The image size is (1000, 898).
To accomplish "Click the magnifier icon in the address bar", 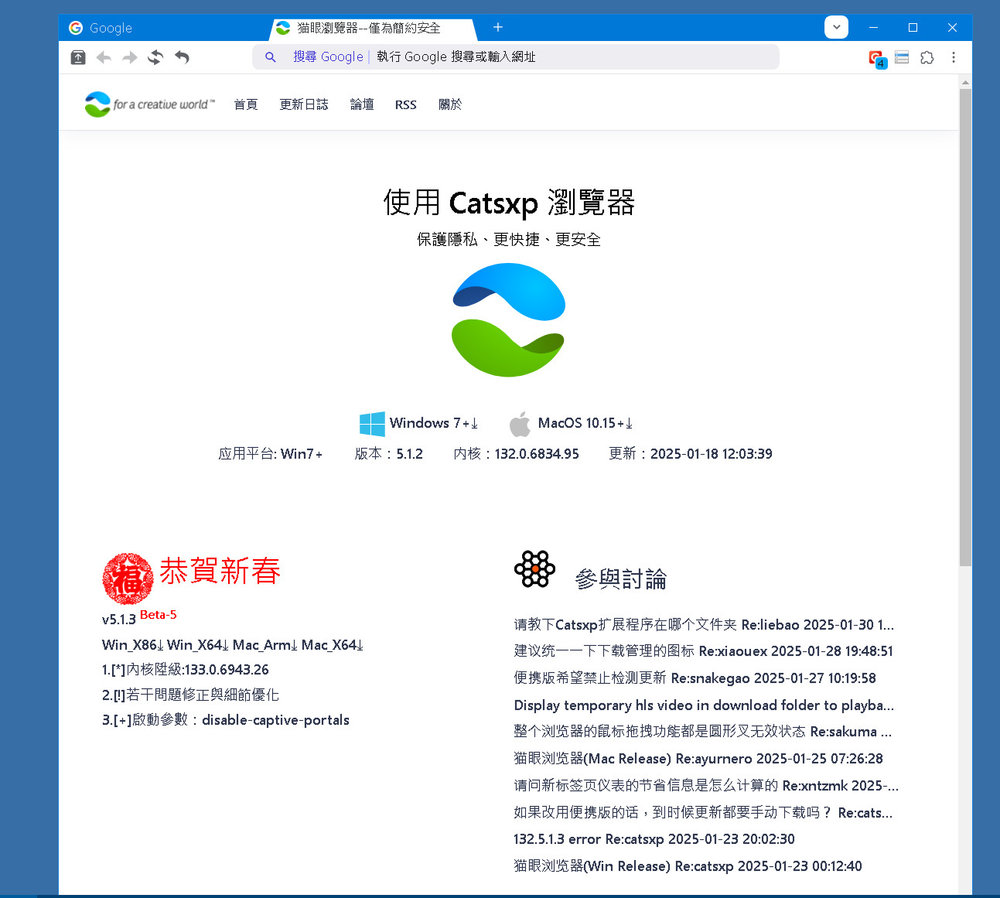I will (x=270, y=57).
